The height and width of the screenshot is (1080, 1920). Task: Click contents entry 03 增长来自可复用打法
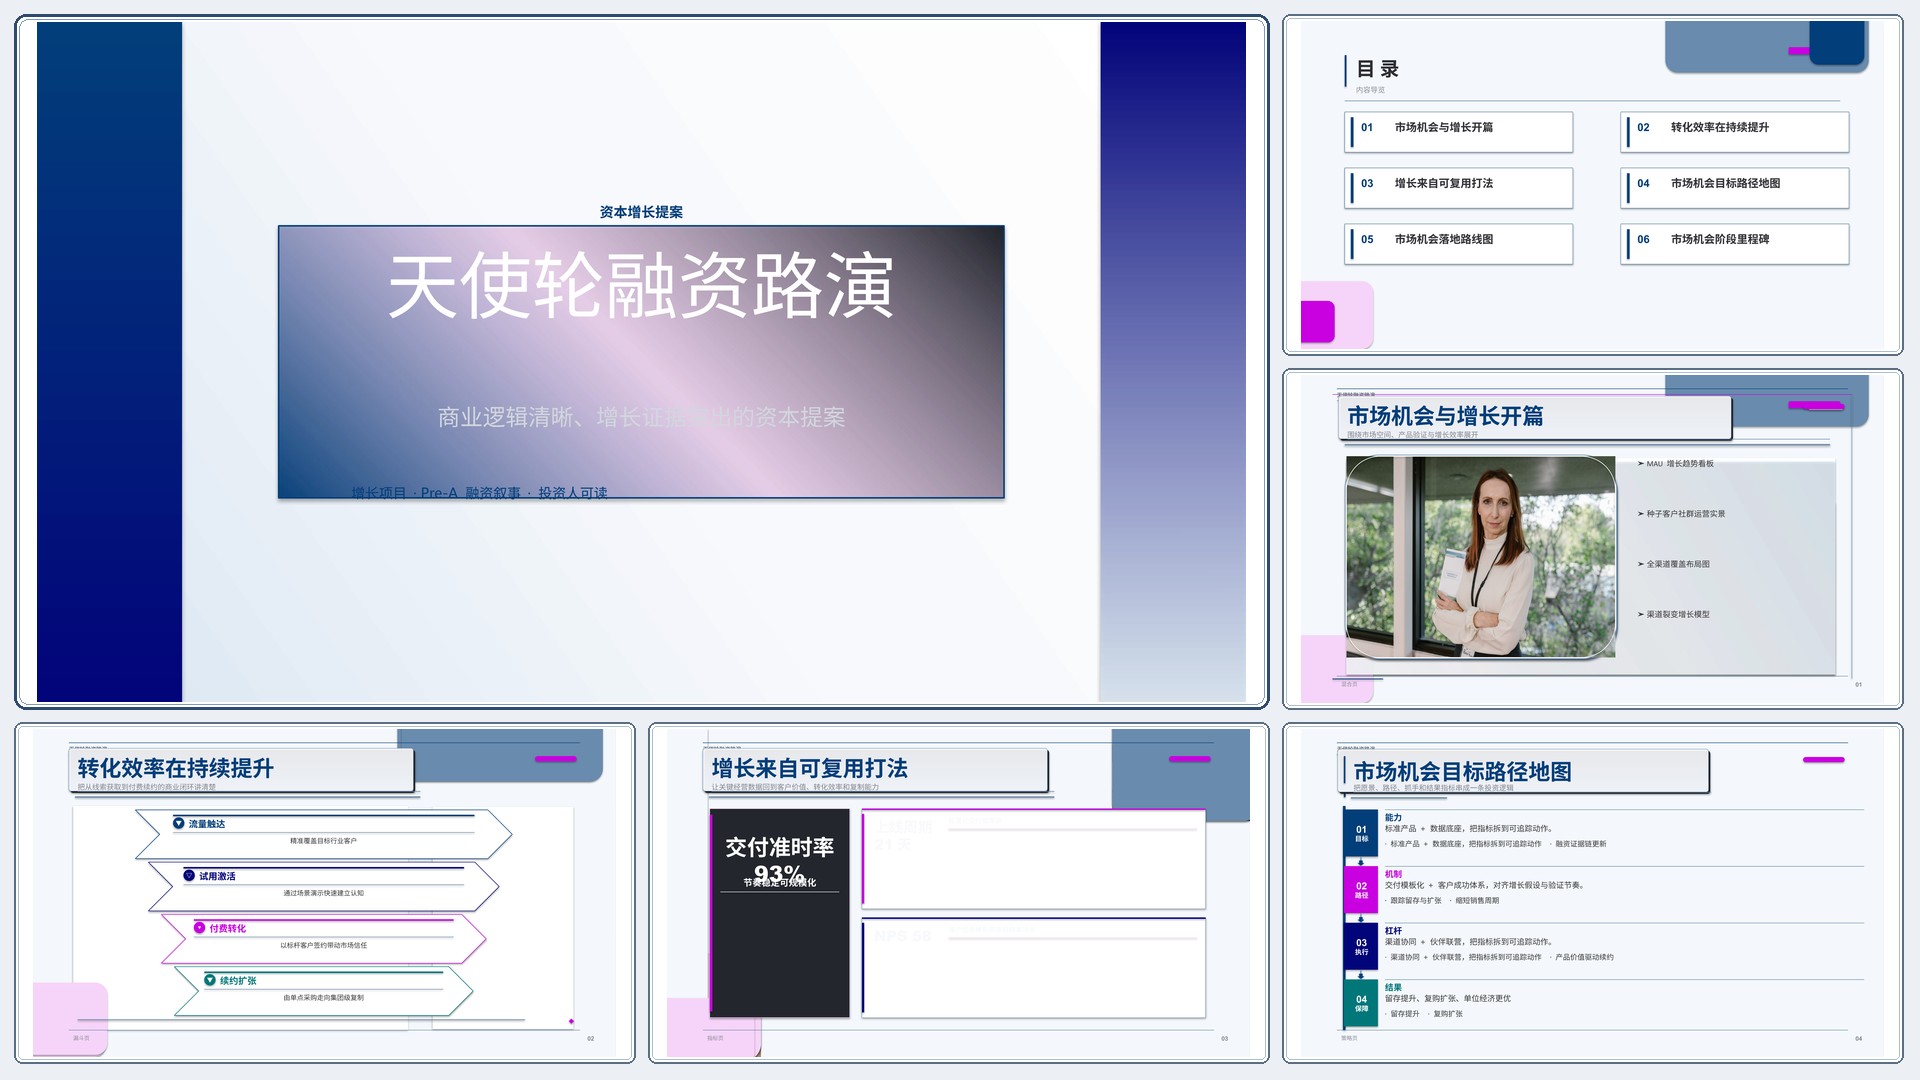click(1459, 188)
